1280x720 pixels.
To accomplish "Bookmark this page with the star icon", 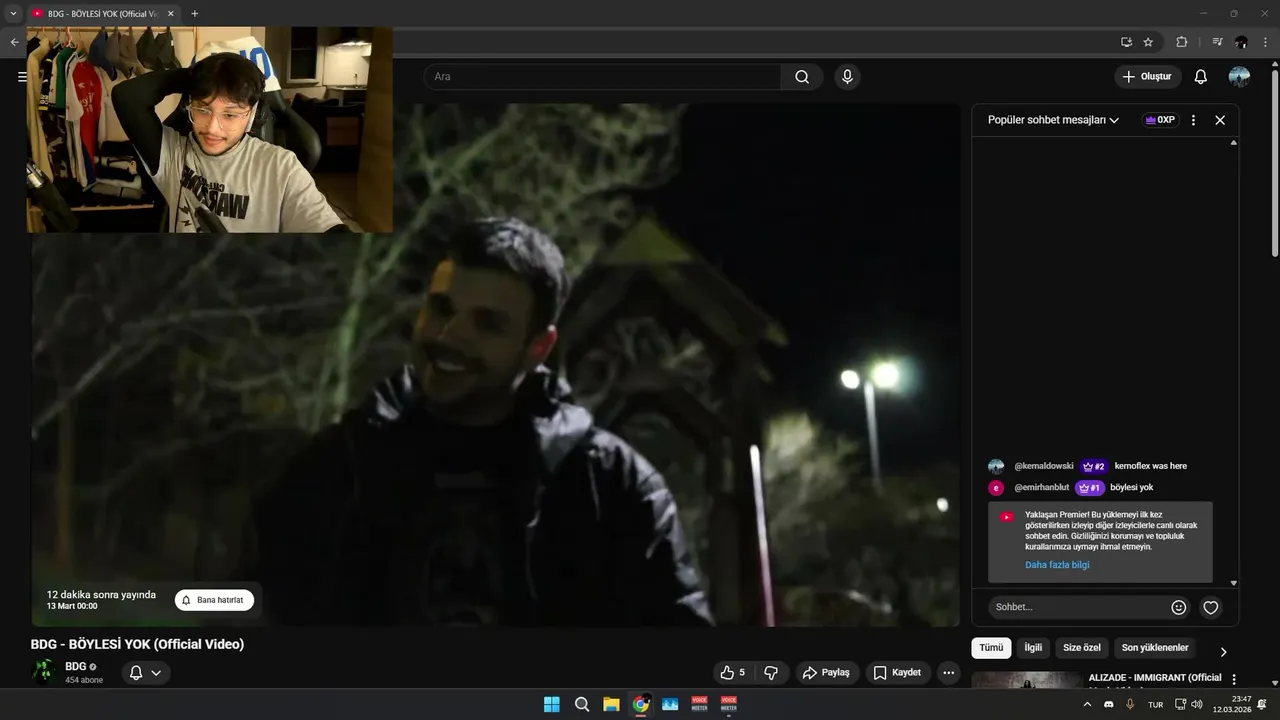I will coord(1148,42).
